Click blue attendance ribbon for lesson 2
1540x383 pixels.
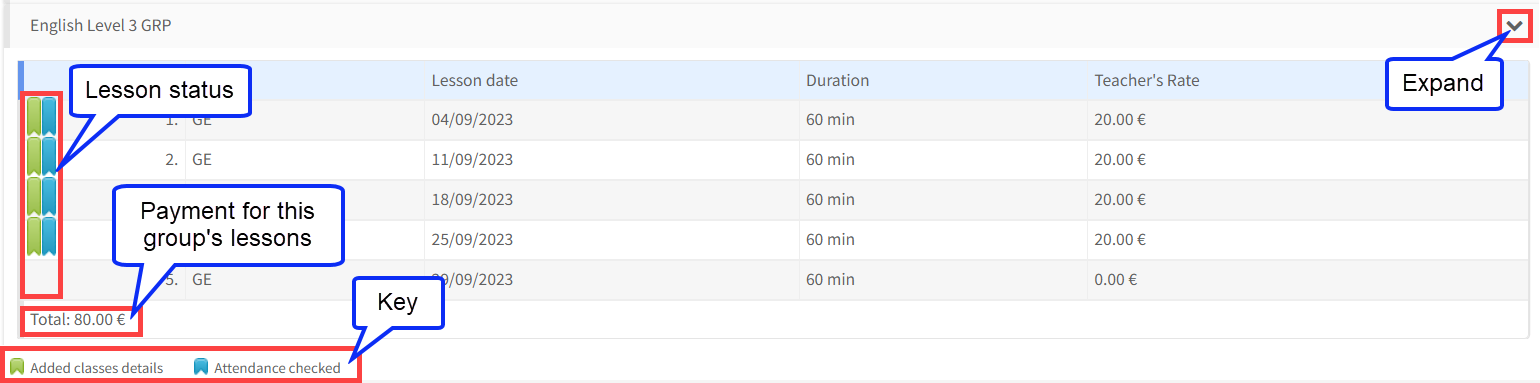click(x=49, y=157)
